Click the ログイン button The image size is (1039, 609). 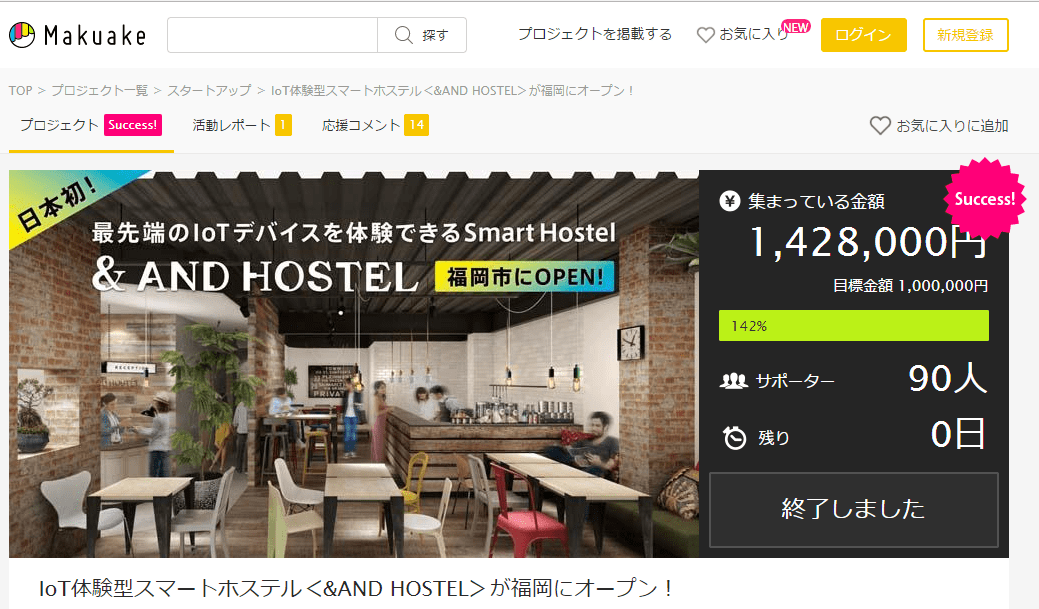tap(863, 35)
